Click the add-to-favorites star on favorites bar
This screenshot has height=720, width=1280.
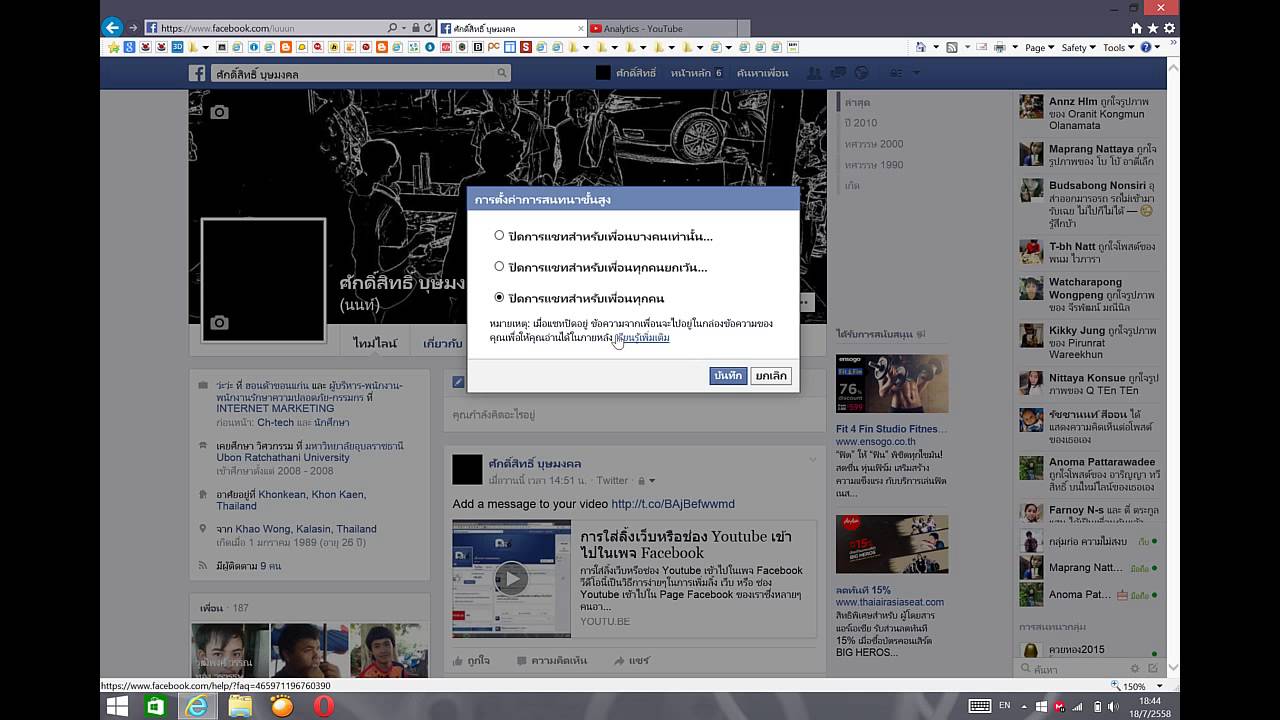point(114,47)
